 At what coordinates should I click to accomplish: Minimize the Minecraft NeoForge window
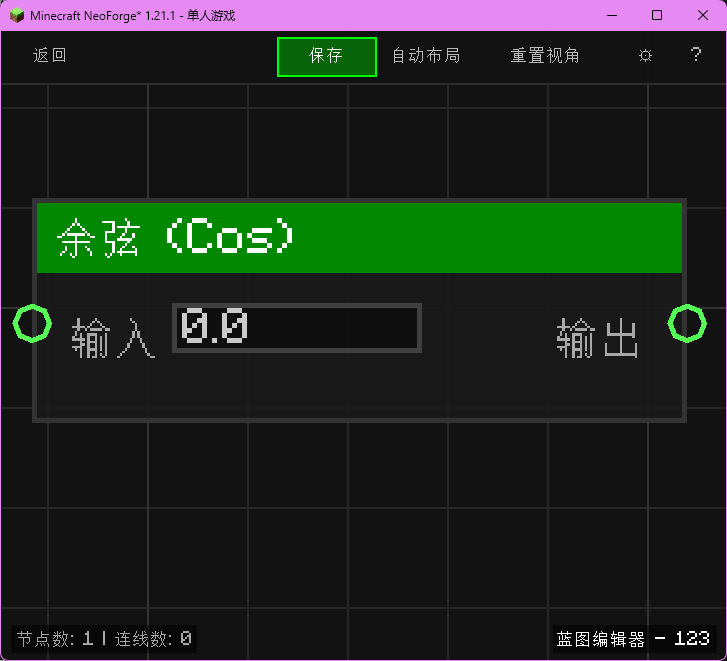611,15
